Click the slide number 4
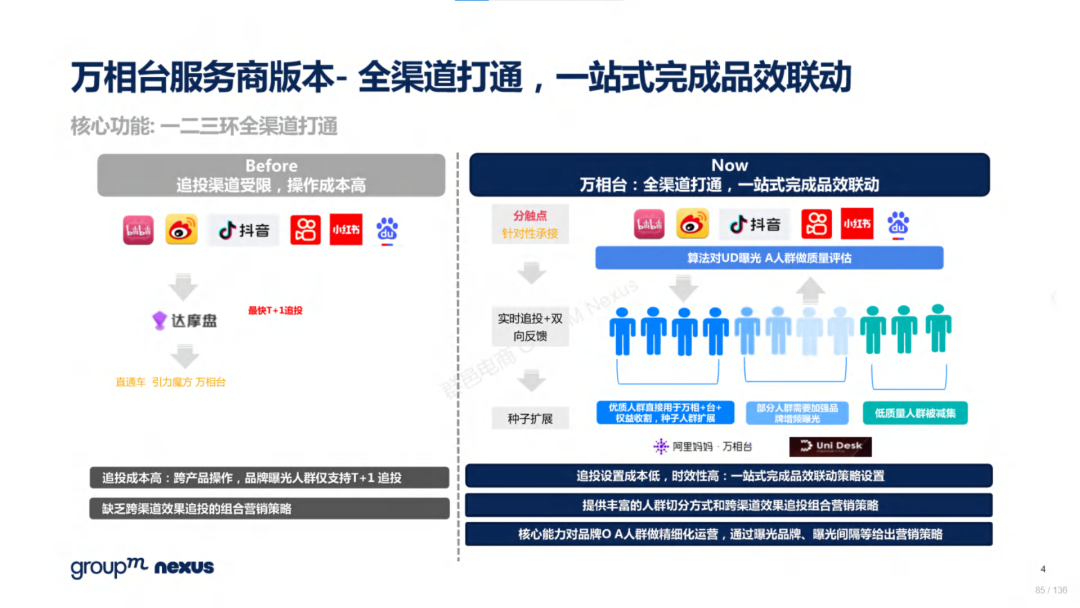The height and width of the screenshot is (608, 1080). click(x=1043, y=569)
